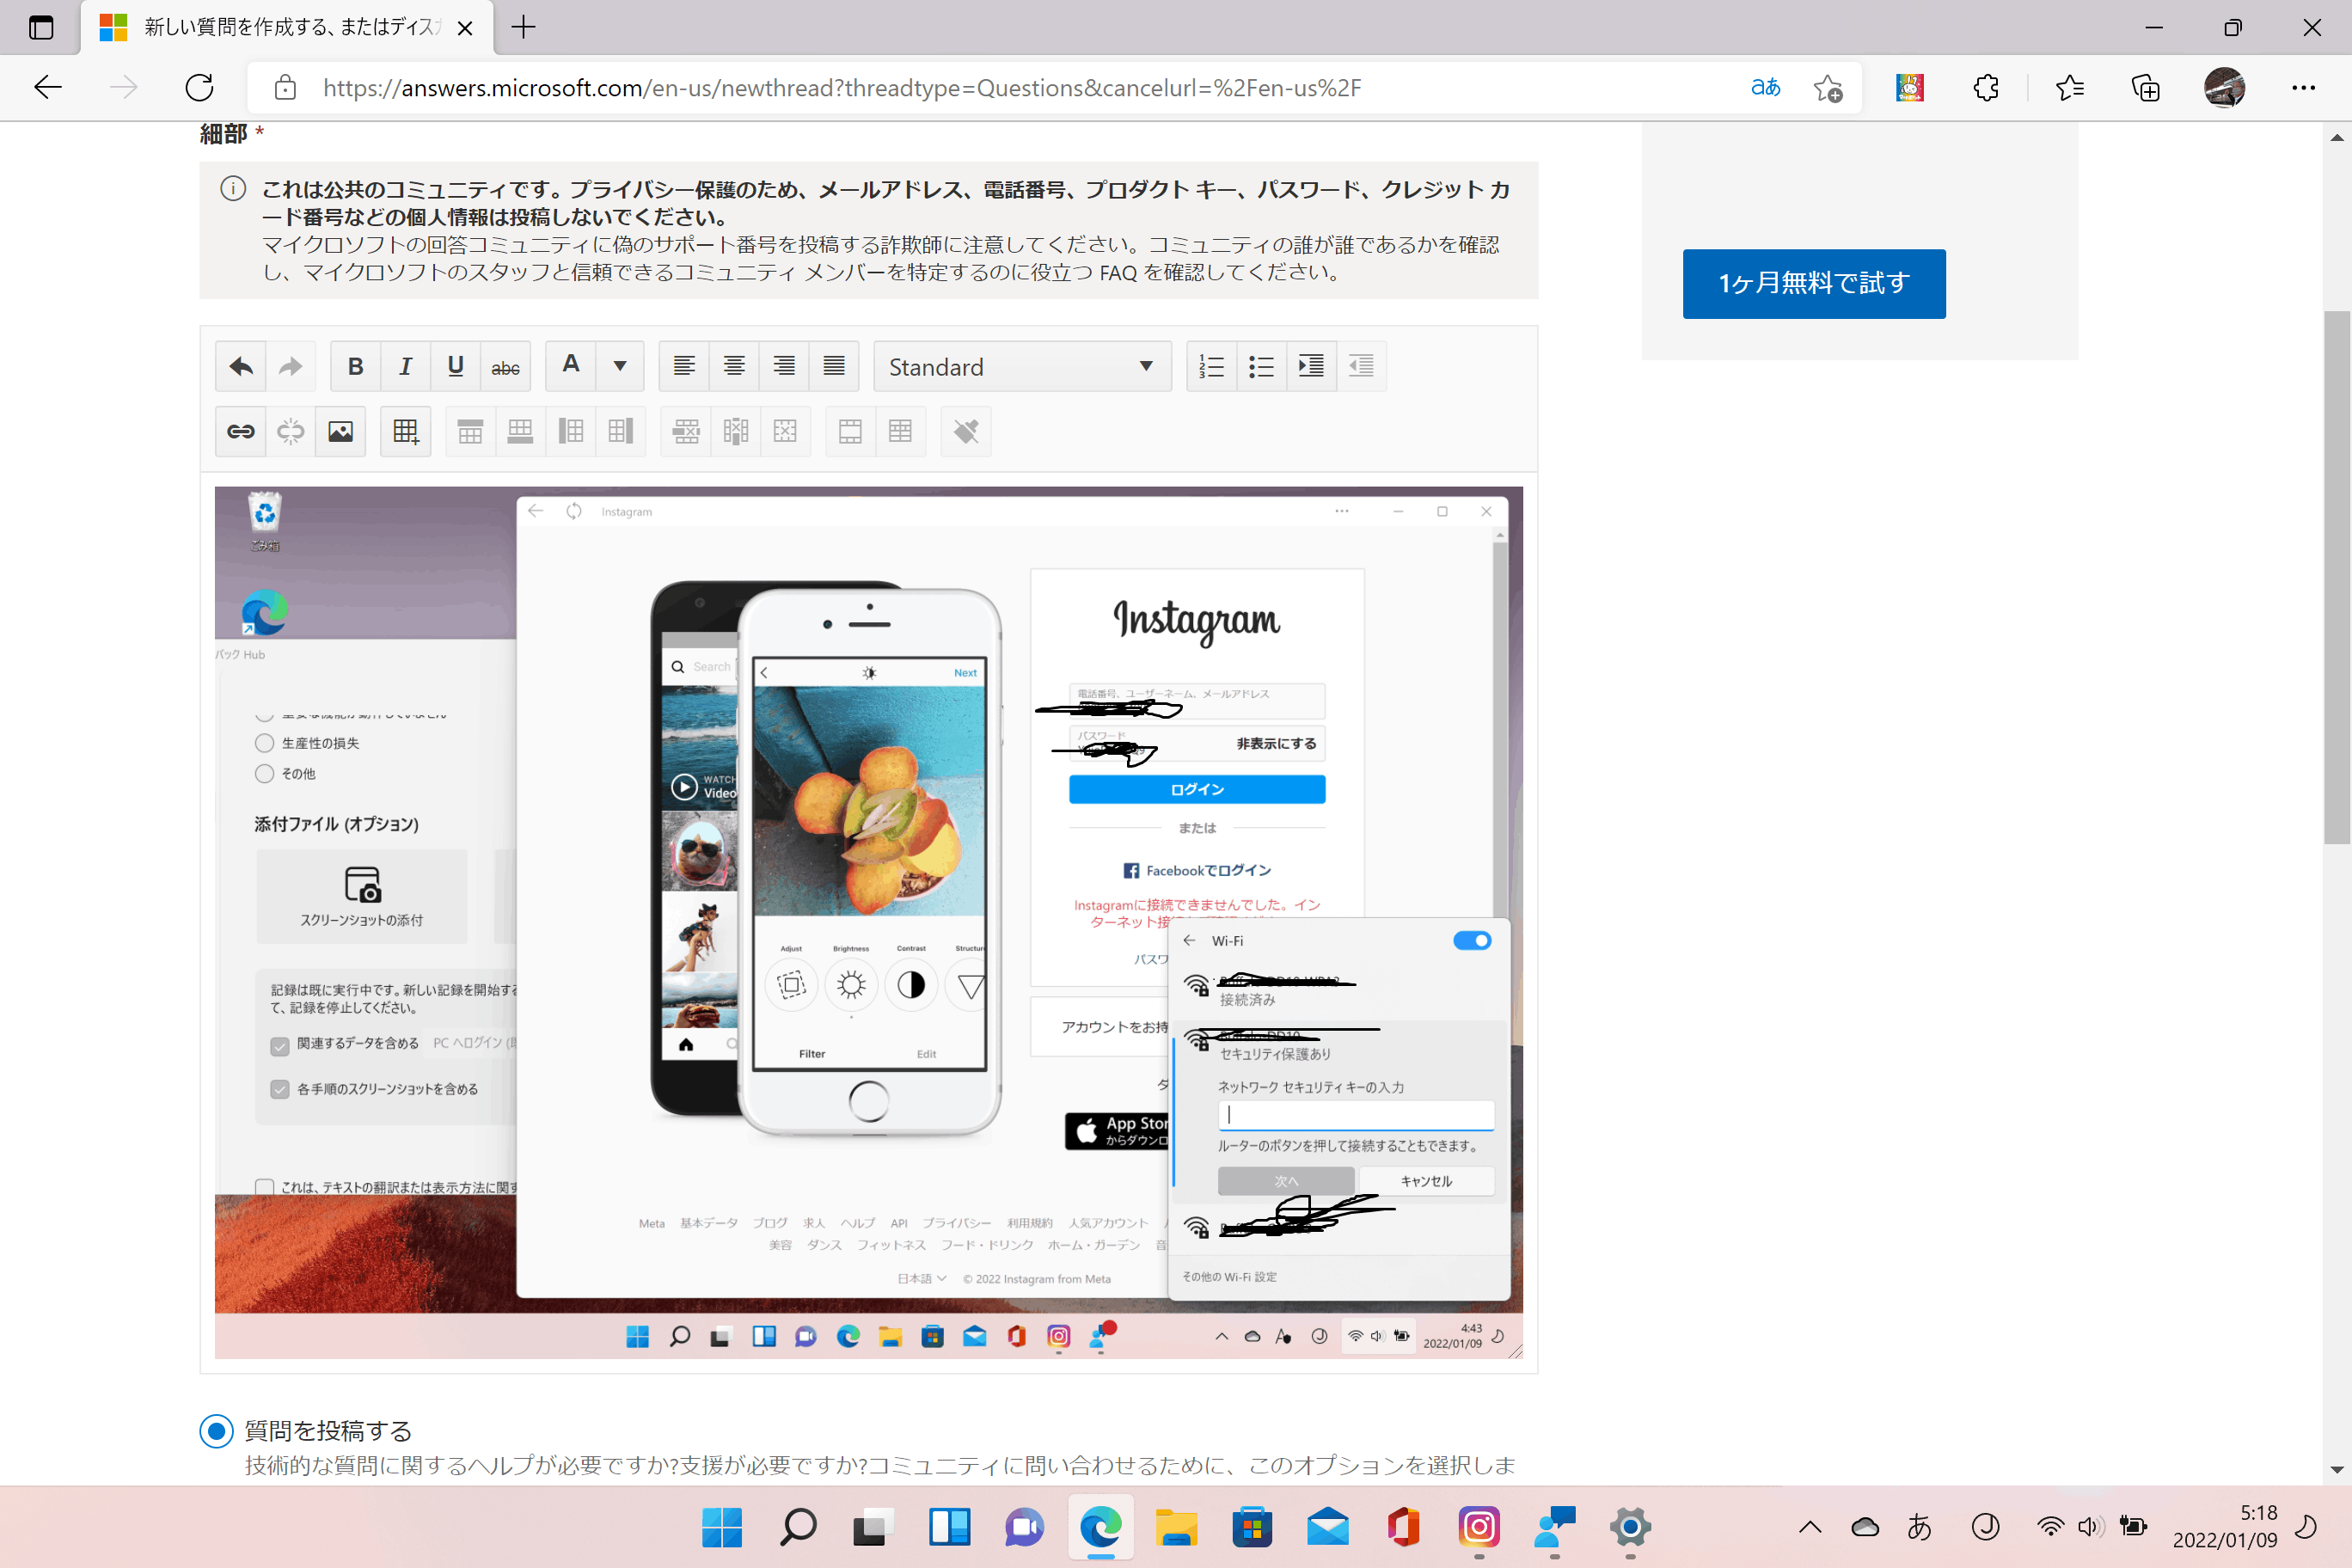Open Microsoft Store from the taskbar

point(1252,1527)
